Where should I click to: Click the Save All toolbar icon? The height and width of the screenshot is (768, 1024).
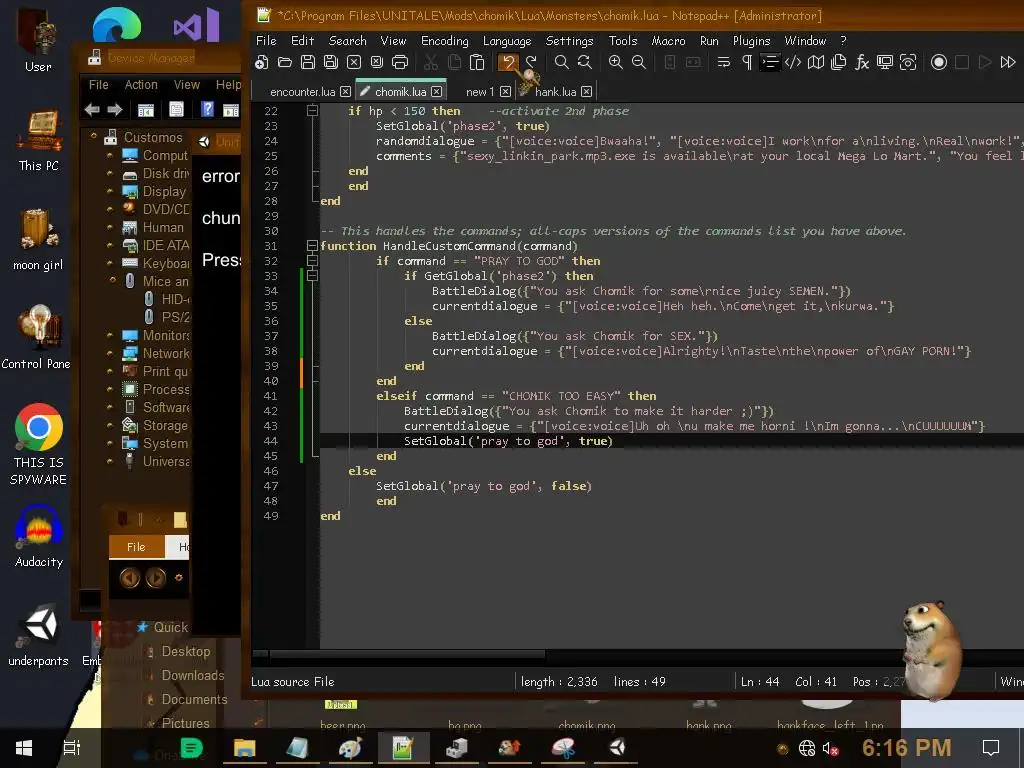330,62
